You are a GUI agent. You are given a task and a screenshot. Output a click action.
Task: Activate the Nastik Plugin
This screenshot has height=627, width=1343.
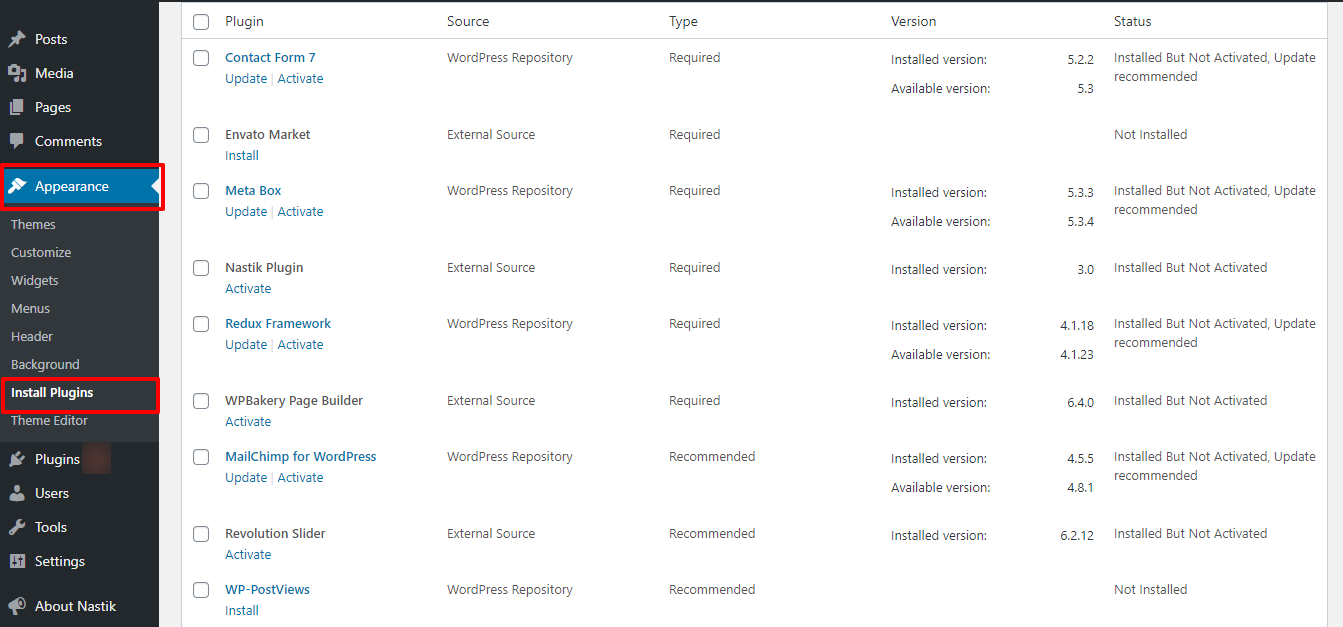click(248, 289)
